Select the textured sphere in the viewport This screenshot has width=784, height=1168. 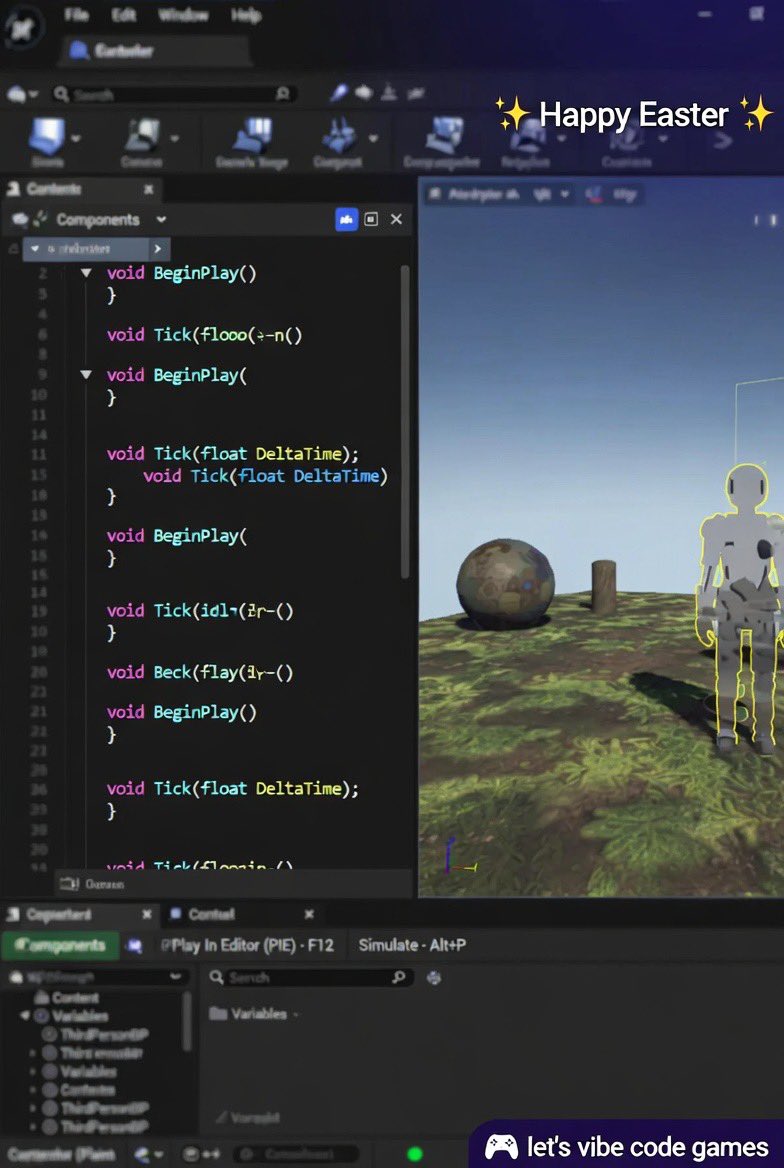coord(505,583)
